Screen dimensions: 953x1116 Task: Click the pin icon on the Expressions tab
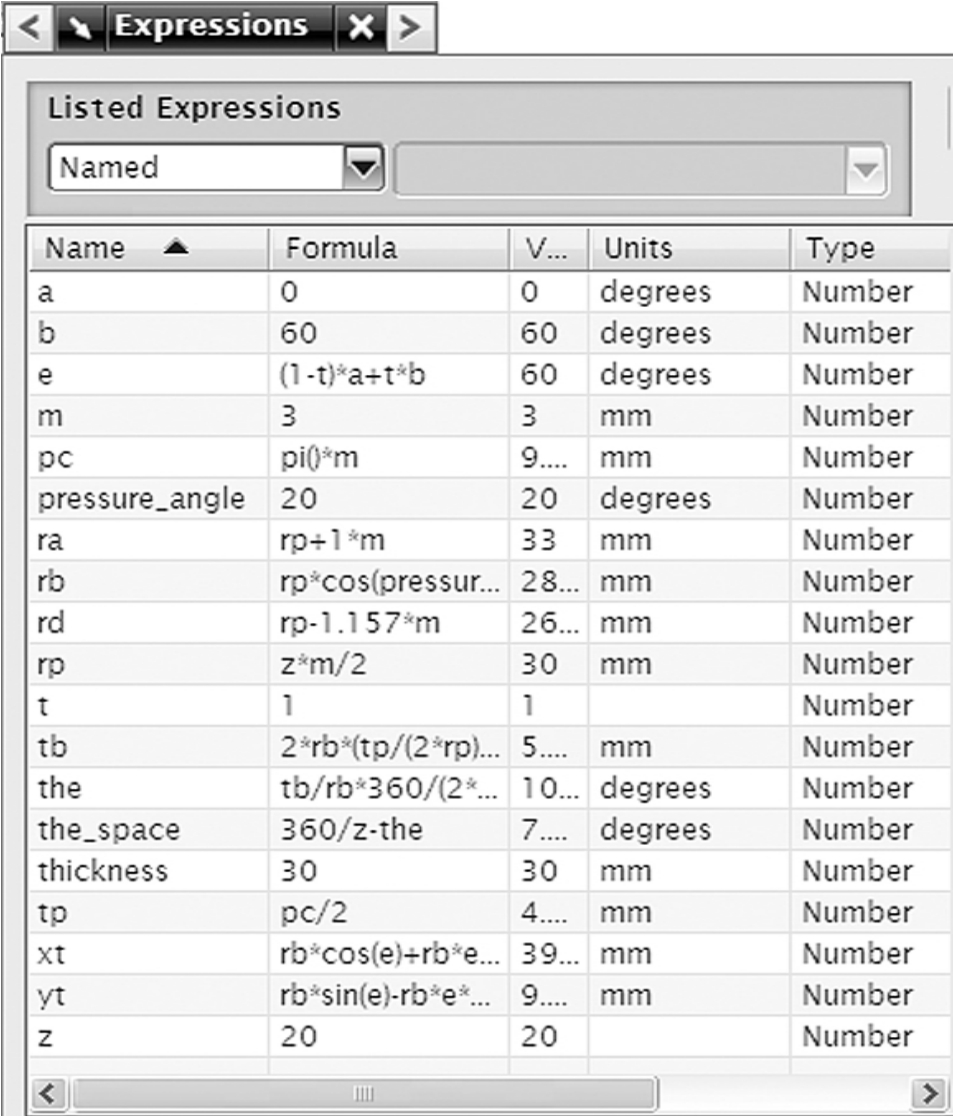[x=80, y=28]
